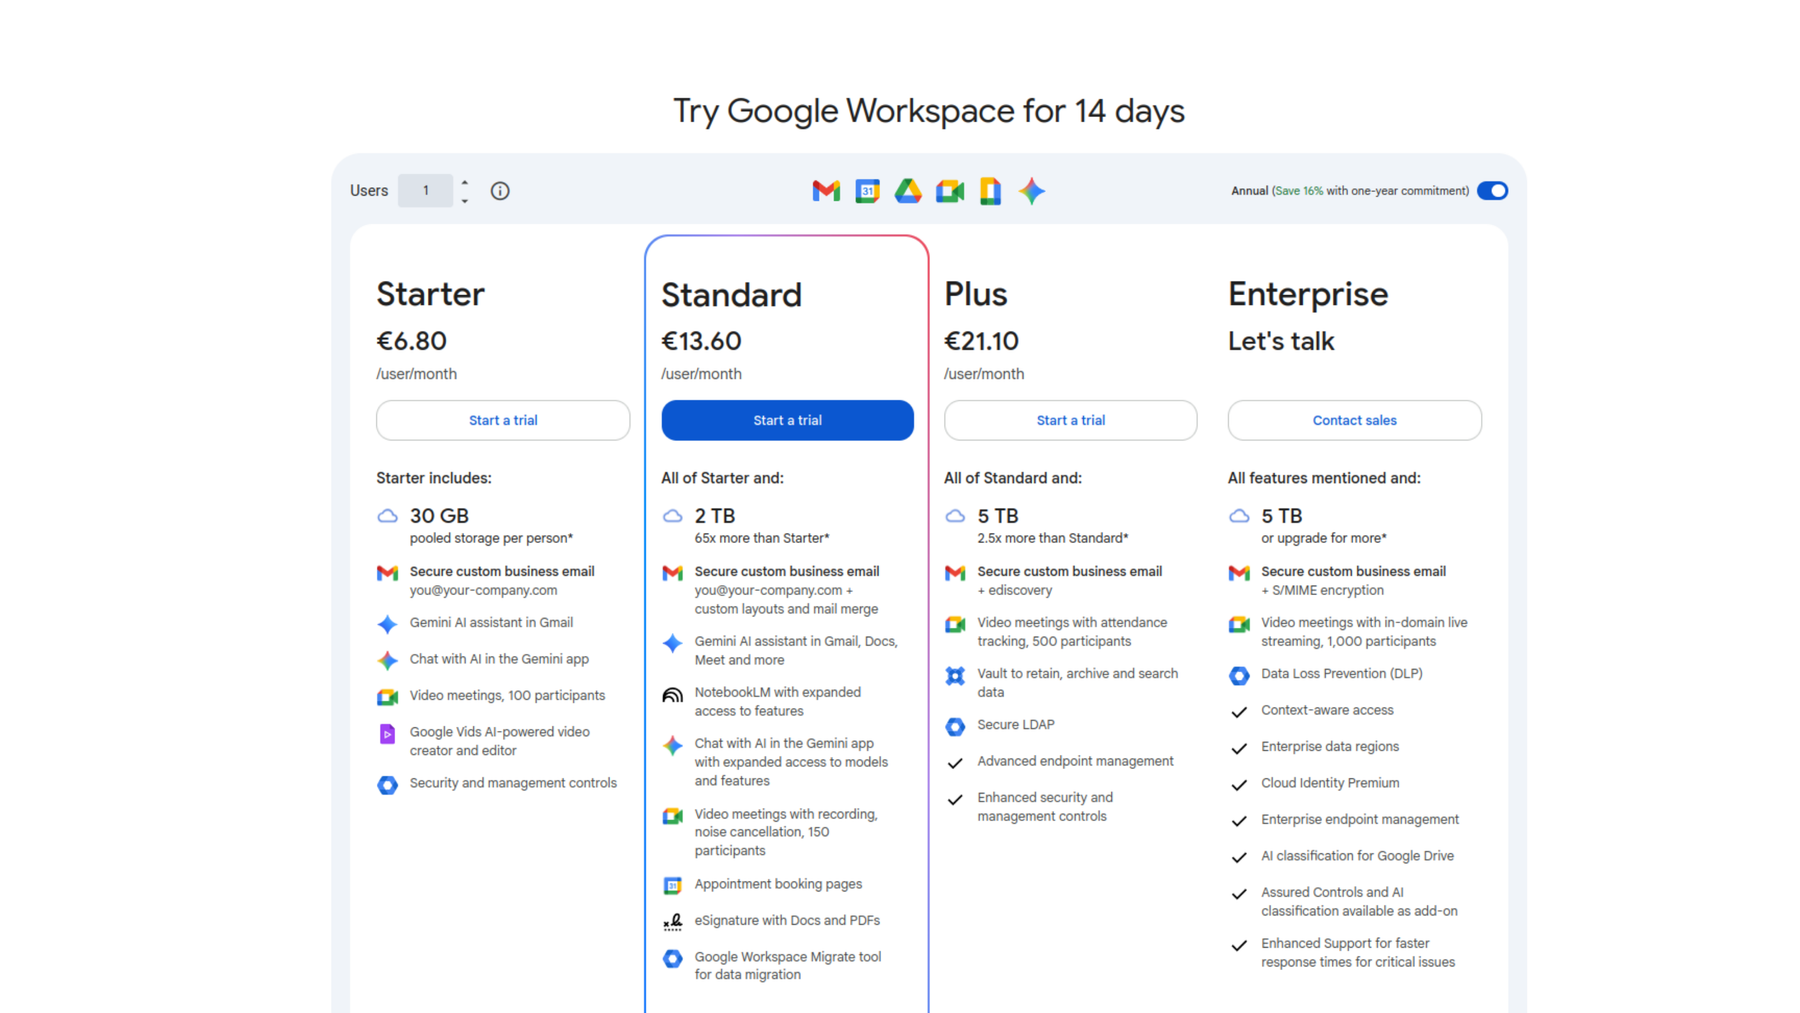Image resolution: width=1800 pixels, height=1013 pixels.
Task: Click the eSignature icon in the Standard column
Action: 671,921
